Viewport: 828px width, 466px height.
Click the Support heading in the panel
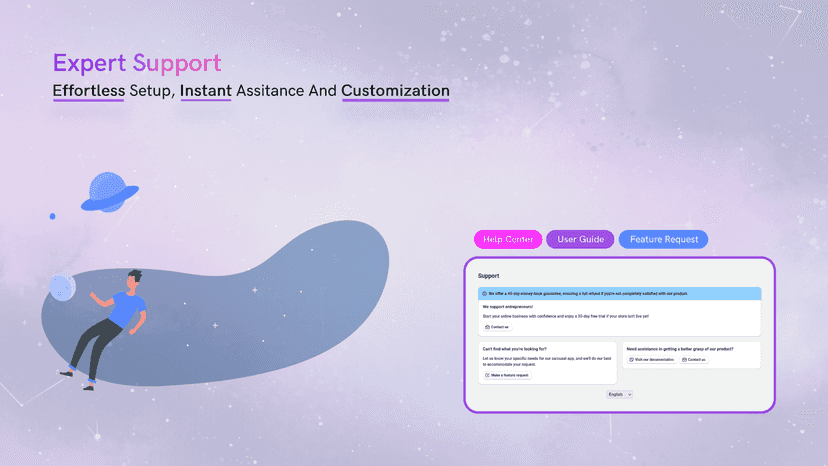point(488,276)
